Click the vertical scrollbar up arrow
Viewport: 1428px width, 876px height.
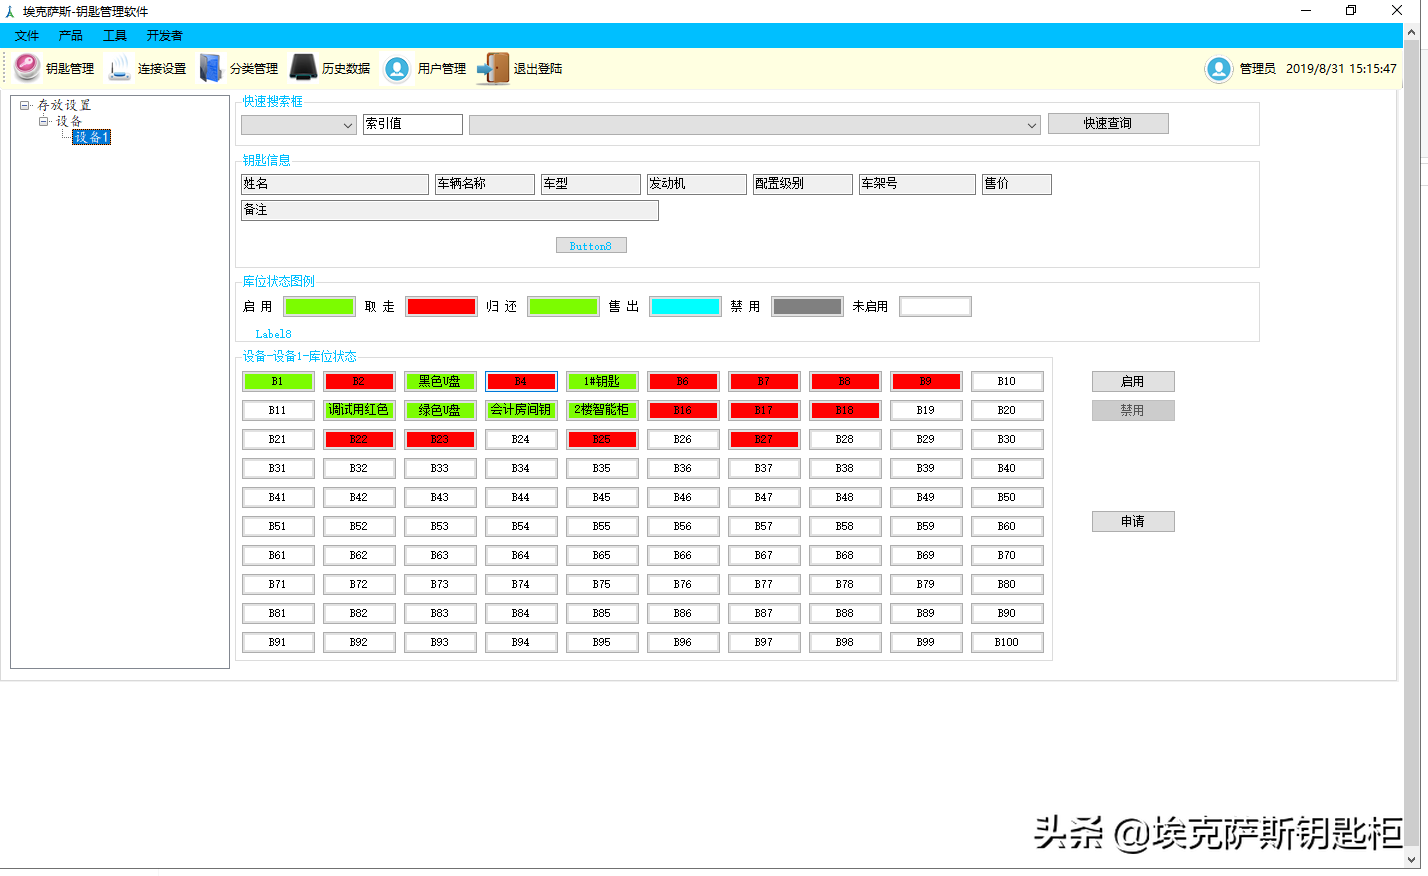pos(1412,32)
